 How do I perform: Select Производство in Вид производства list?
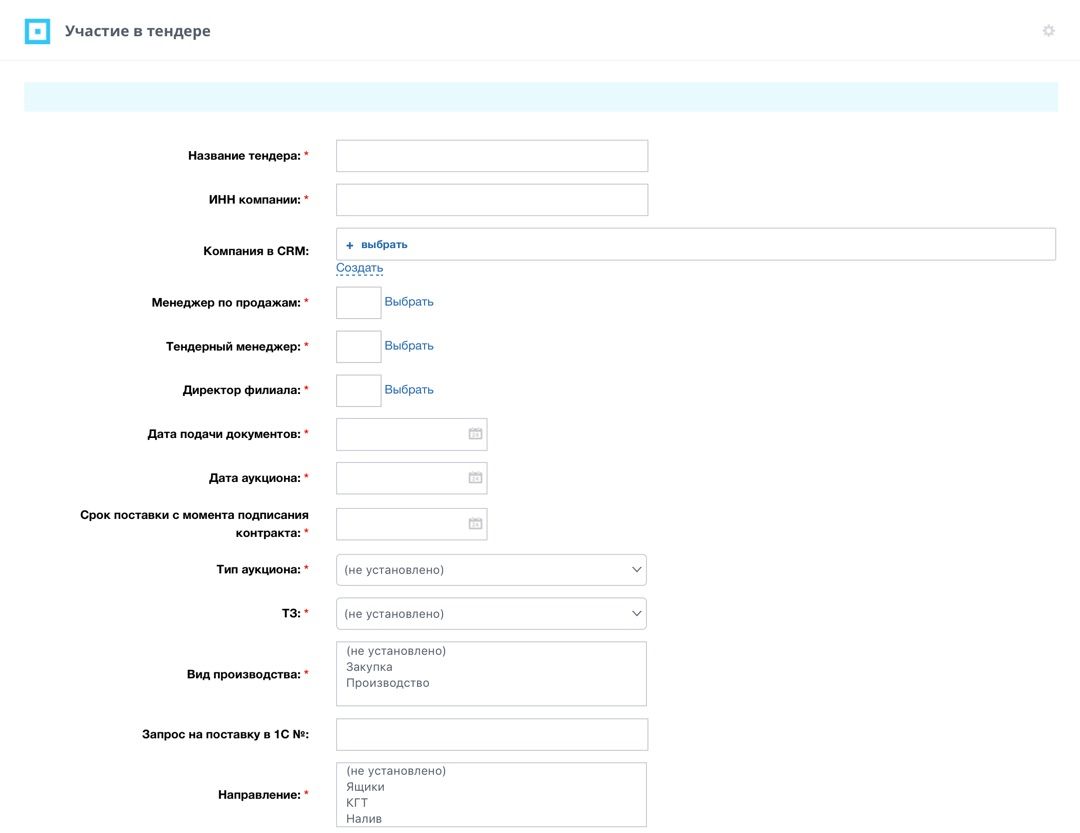pyautogui.click(x=388, y=683)
